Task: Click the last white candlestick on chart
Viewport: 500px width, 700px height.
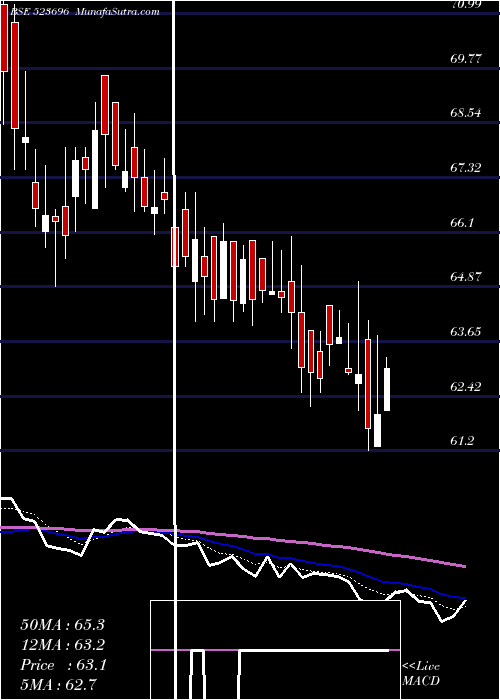Action: pyautogui.click(x=387, y=389)
